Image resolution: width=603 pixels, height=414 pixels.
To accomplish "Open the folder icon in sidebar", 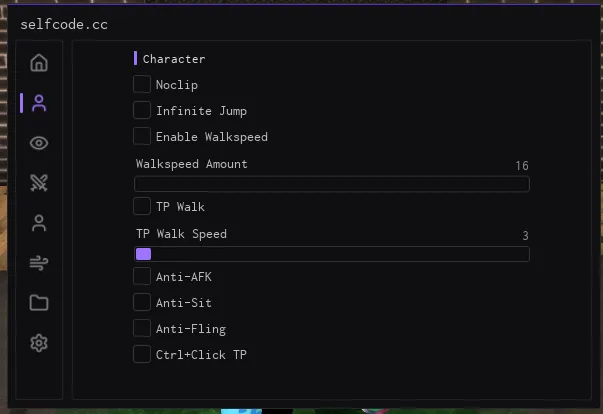I will tap(39, 303).
